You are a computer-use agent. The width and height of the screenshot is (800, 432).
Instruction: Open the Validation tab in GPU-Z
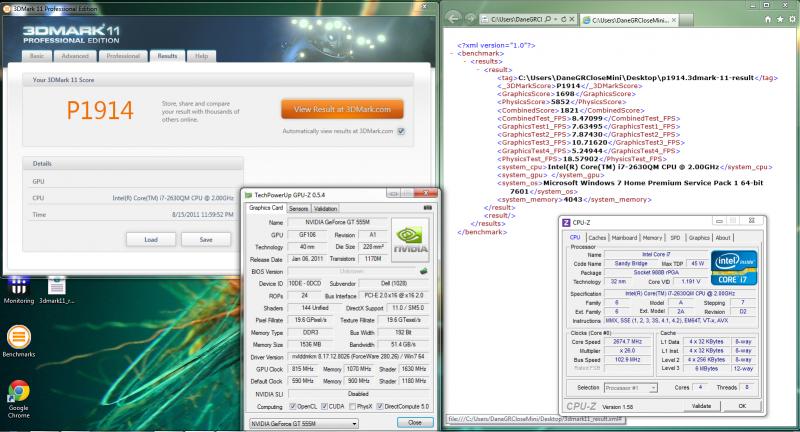326,209
